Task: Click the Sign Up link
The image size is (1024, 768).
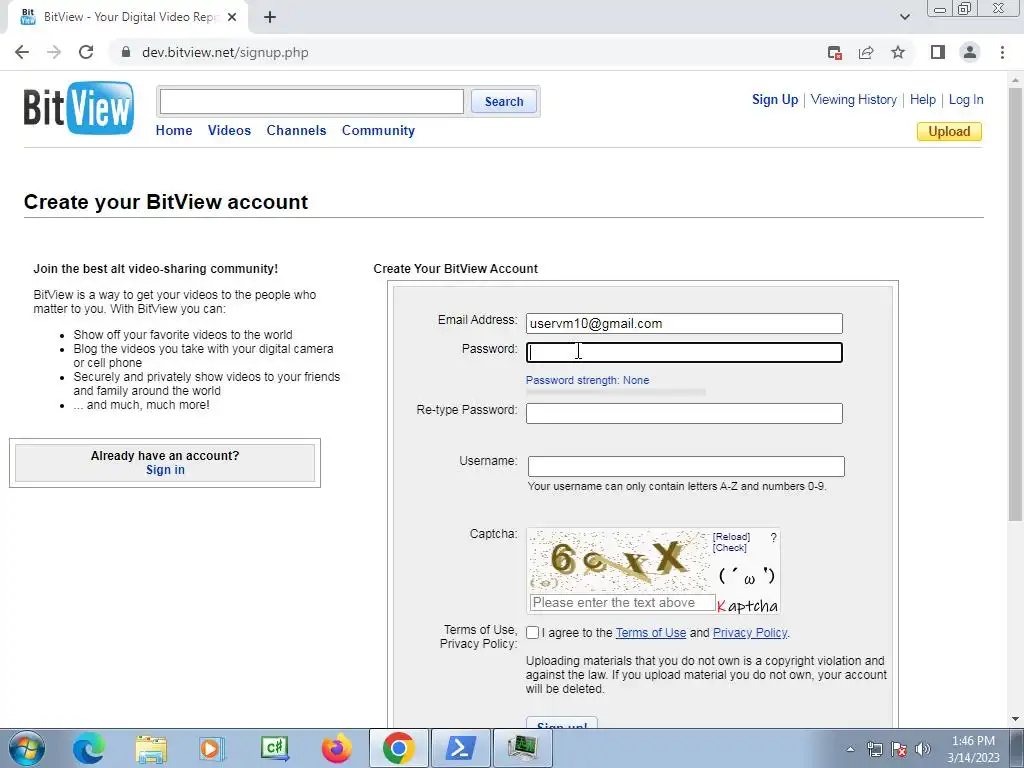Action: click(x=775, y=99)
